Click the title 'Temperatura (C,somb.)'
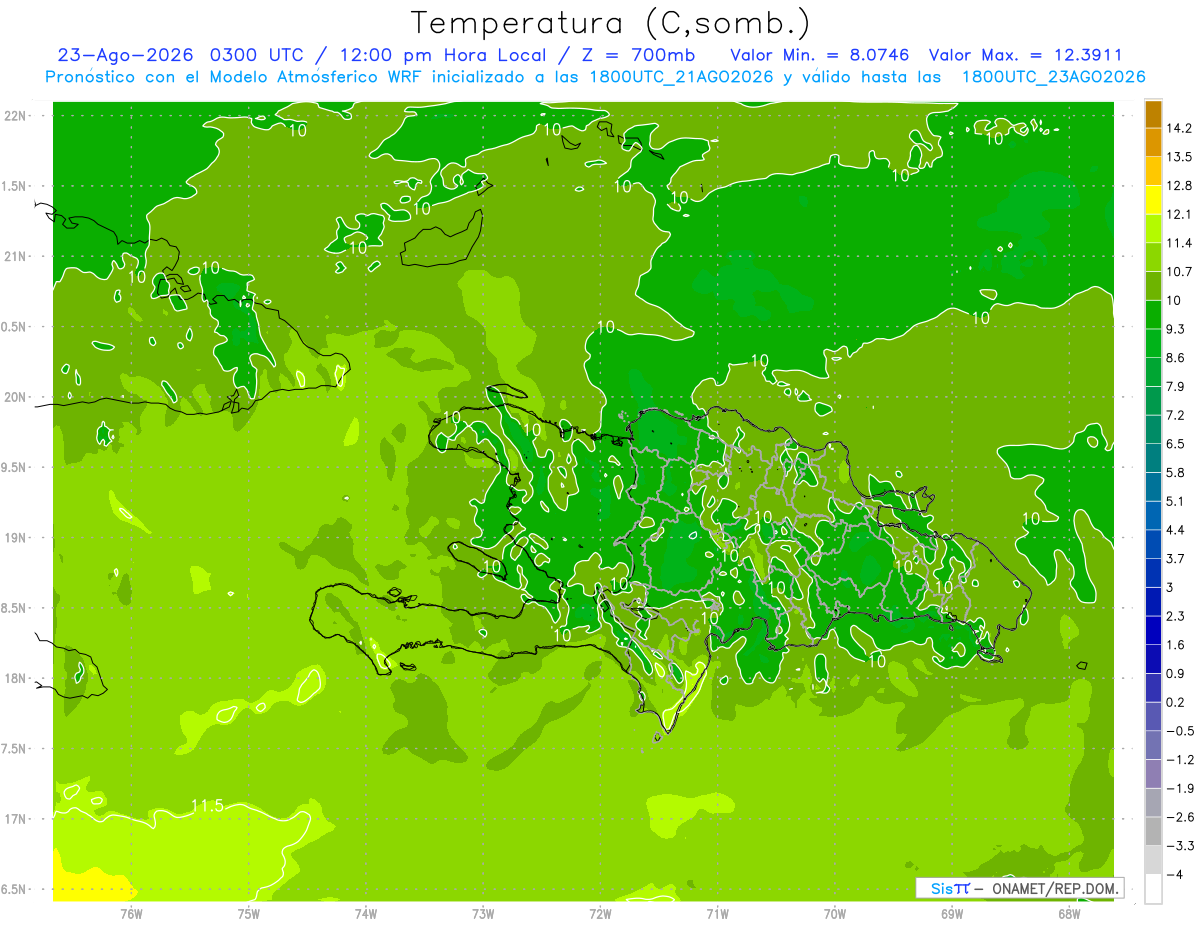Screen dimensions: 1200x927 click(610, 23)
